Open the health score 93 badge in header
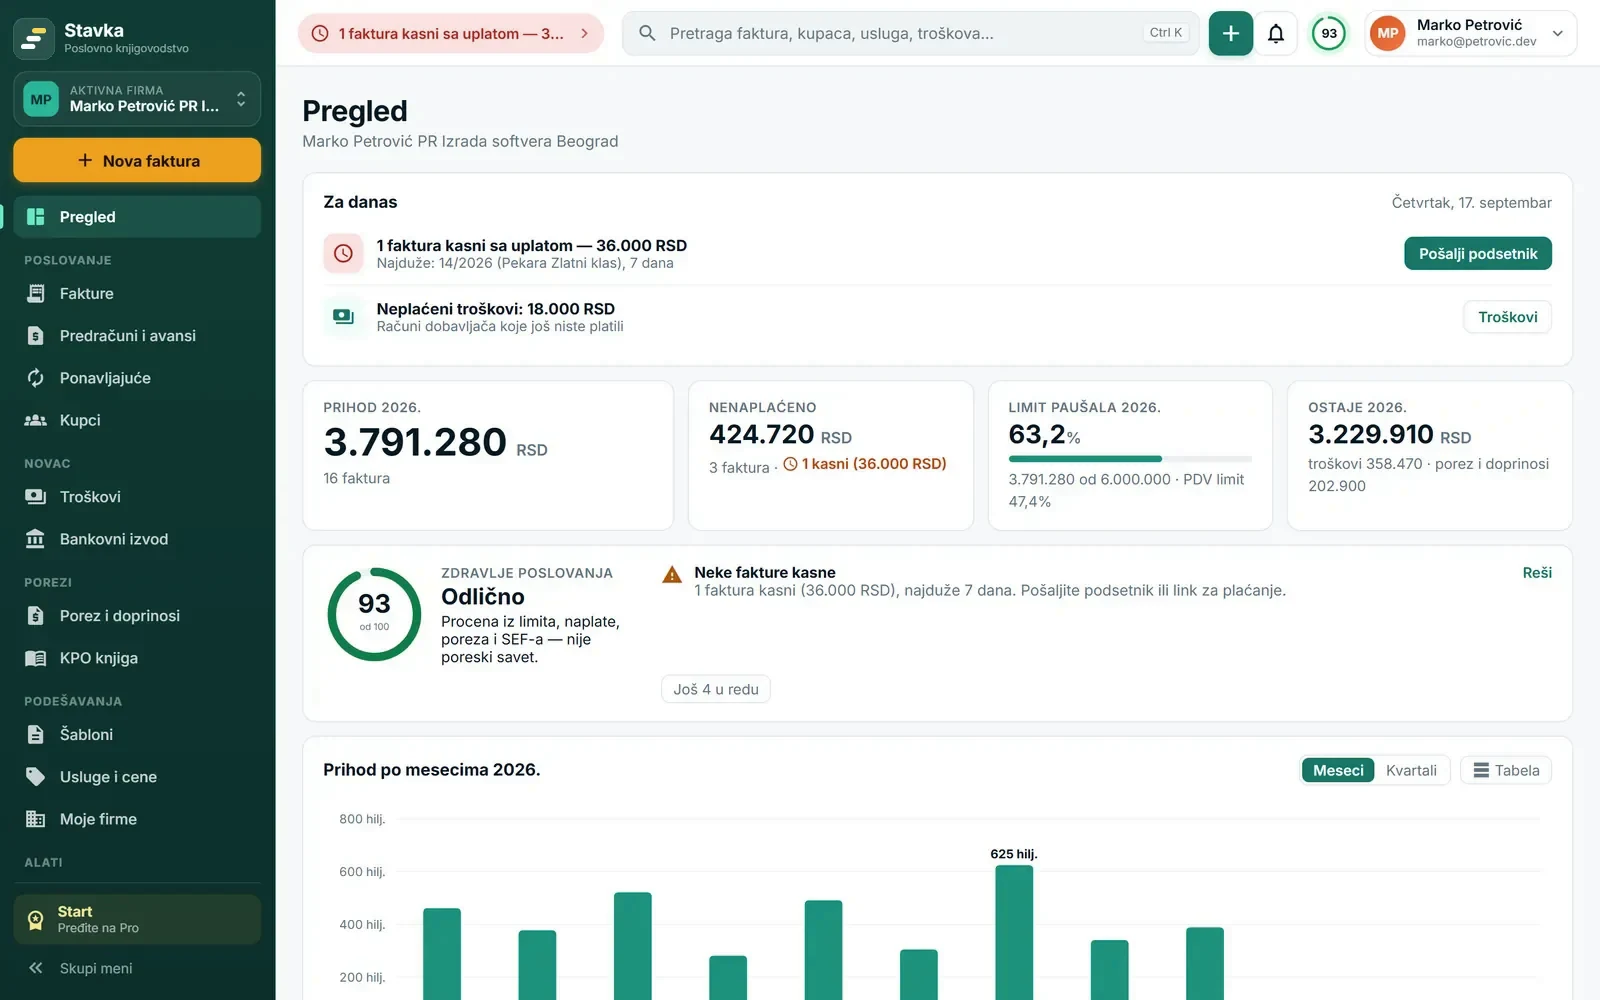 (1329, 34)
